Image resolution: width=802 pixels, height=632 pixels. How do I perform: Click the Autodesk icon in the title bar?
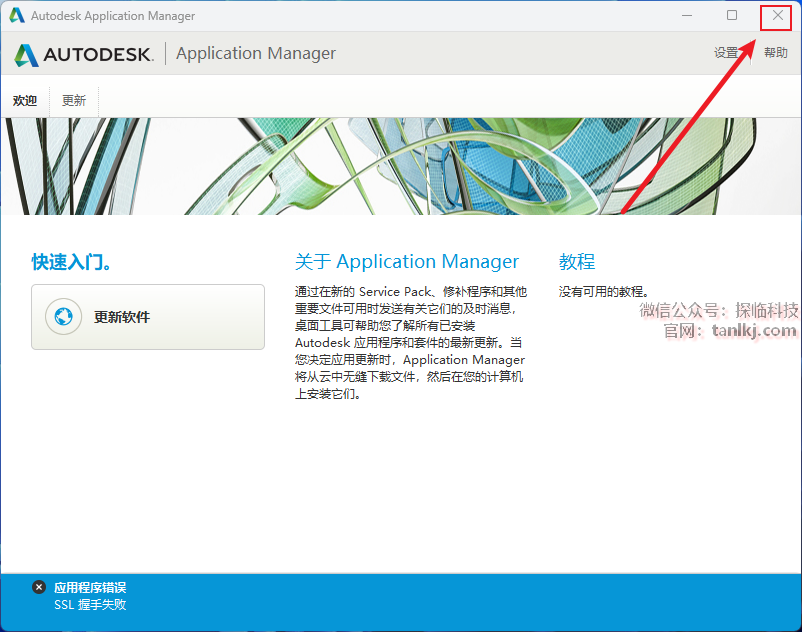[x=17, y=16]
